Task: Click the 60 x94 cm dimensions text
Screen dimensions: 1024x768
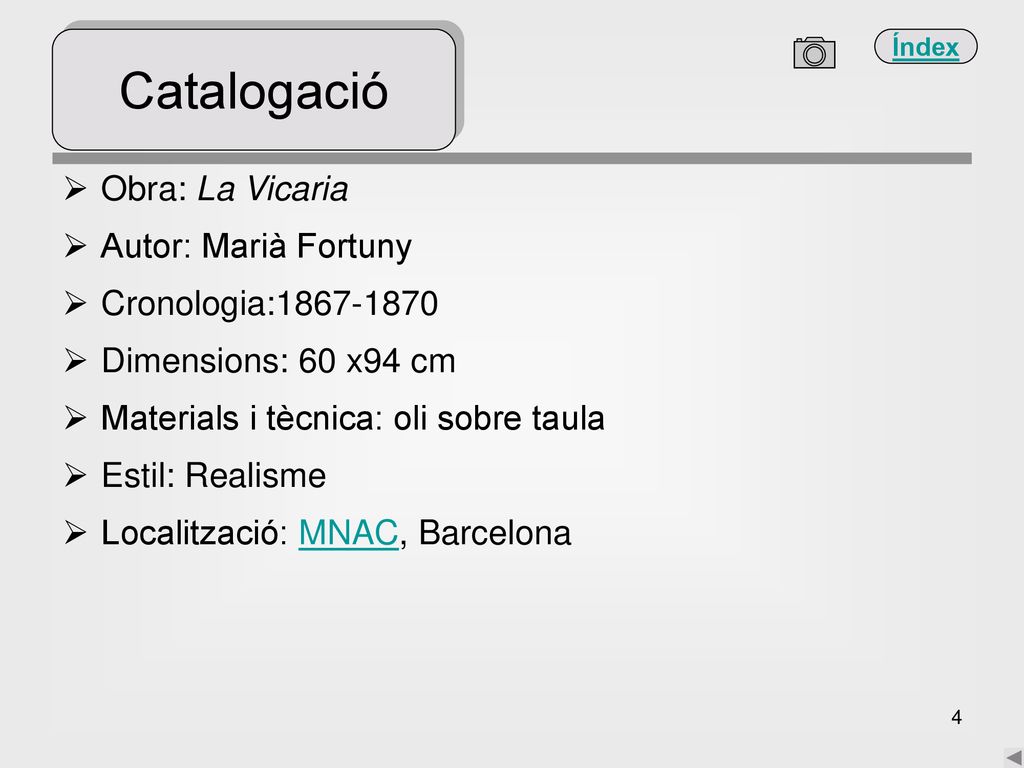Action: coord(377,361)
